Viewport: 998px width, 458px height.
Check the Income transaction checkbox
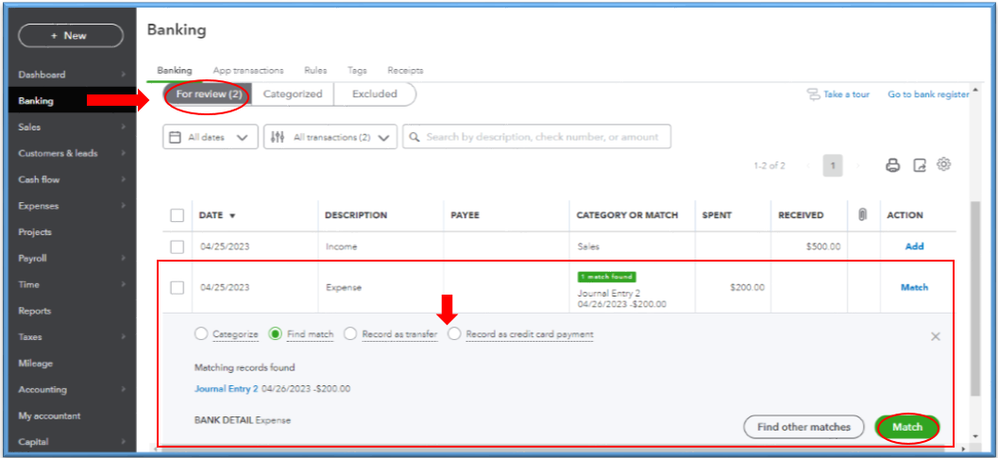tap(177, 247)
